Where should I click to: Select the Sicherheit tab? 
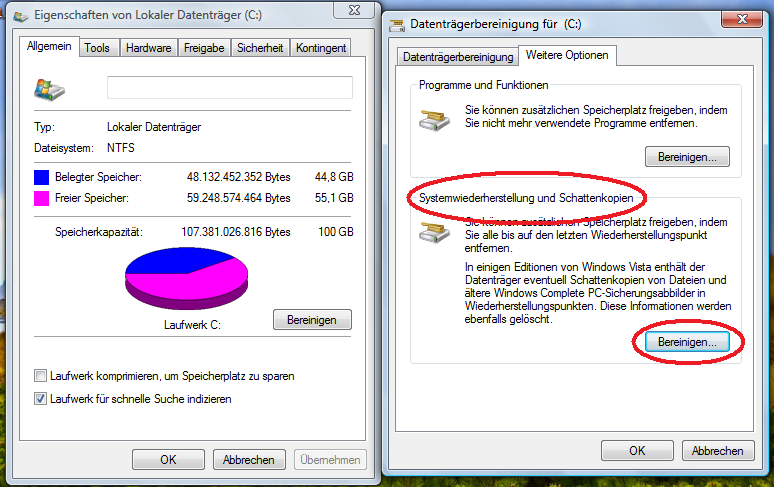pyautogui.click(x=260, y=48)
